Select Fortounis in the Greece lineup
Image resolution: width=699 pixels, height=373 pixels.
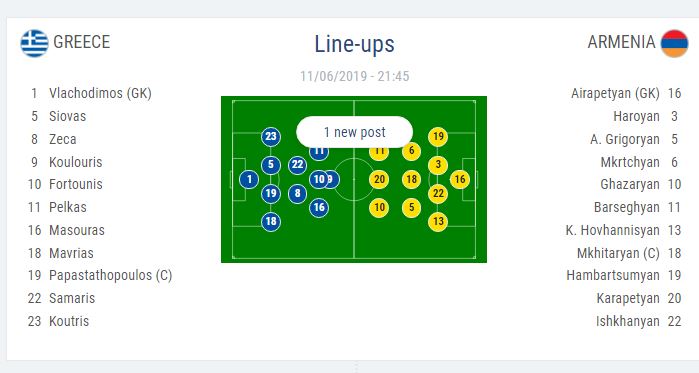pos(76,184)
